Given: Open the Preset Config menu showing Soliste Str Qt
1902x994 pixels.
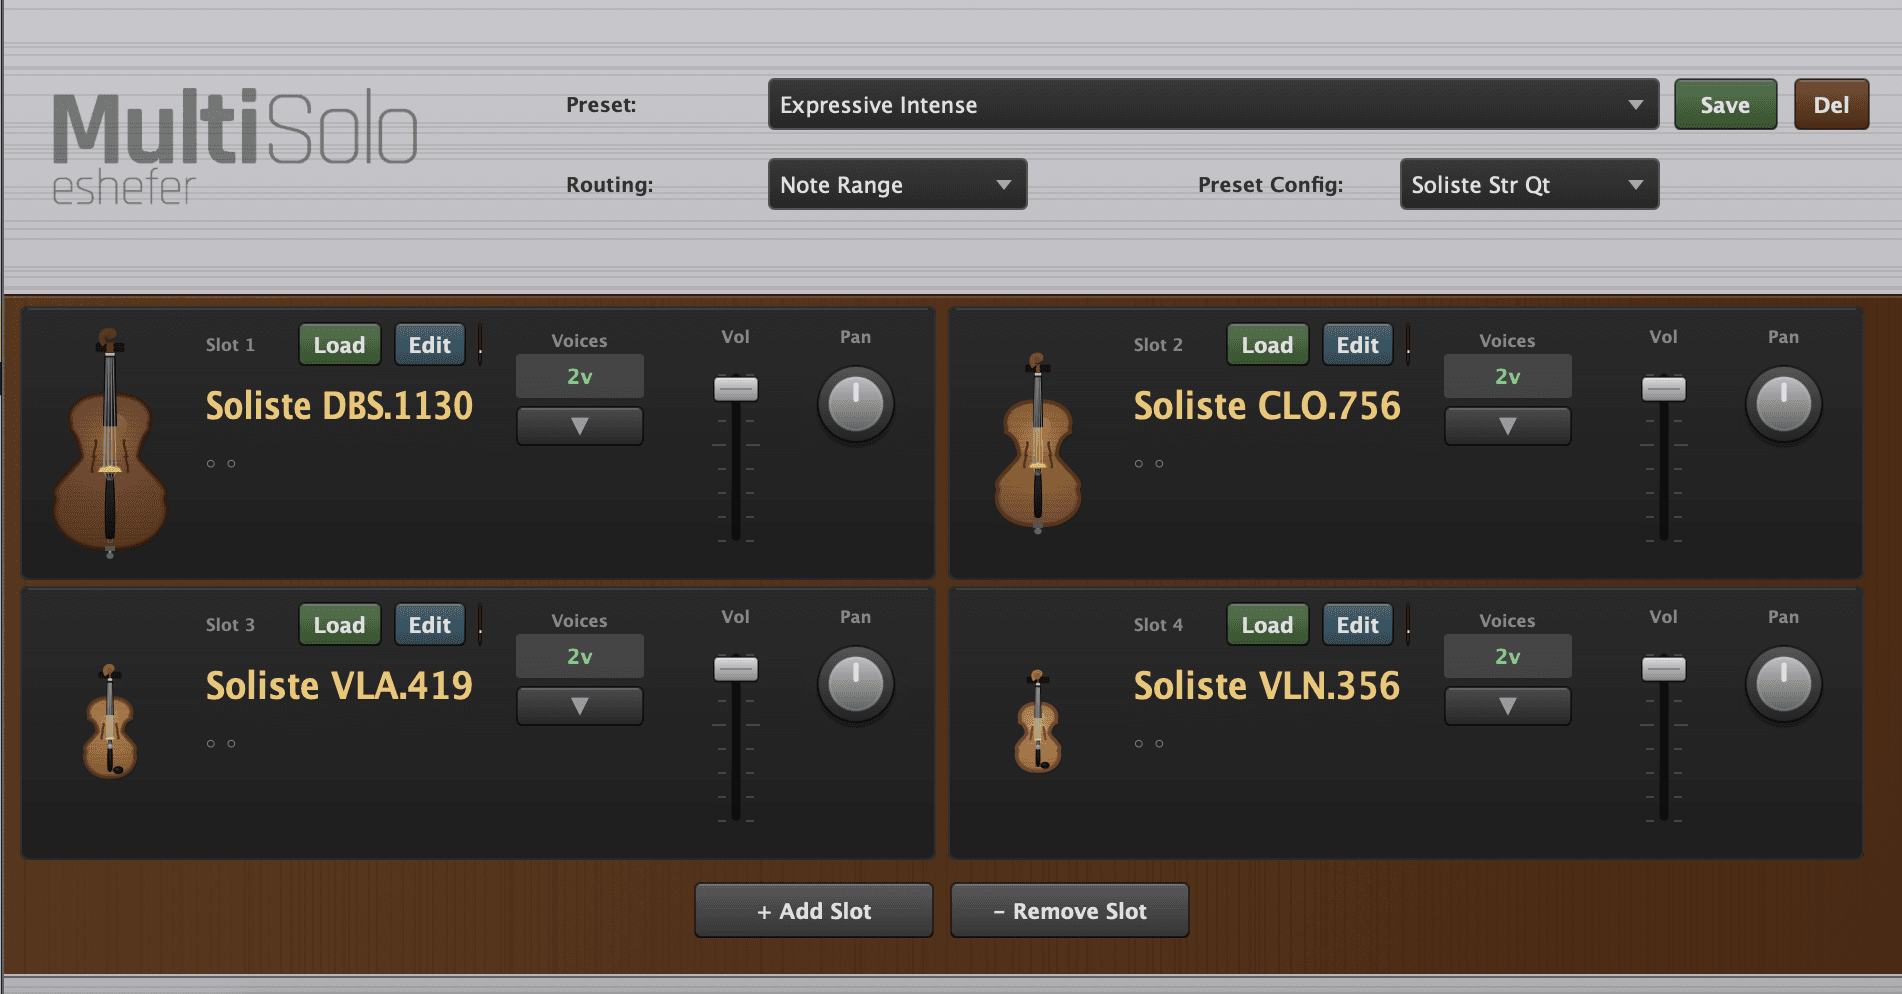Looking at the screenshot, I should tap(1528, 184).
